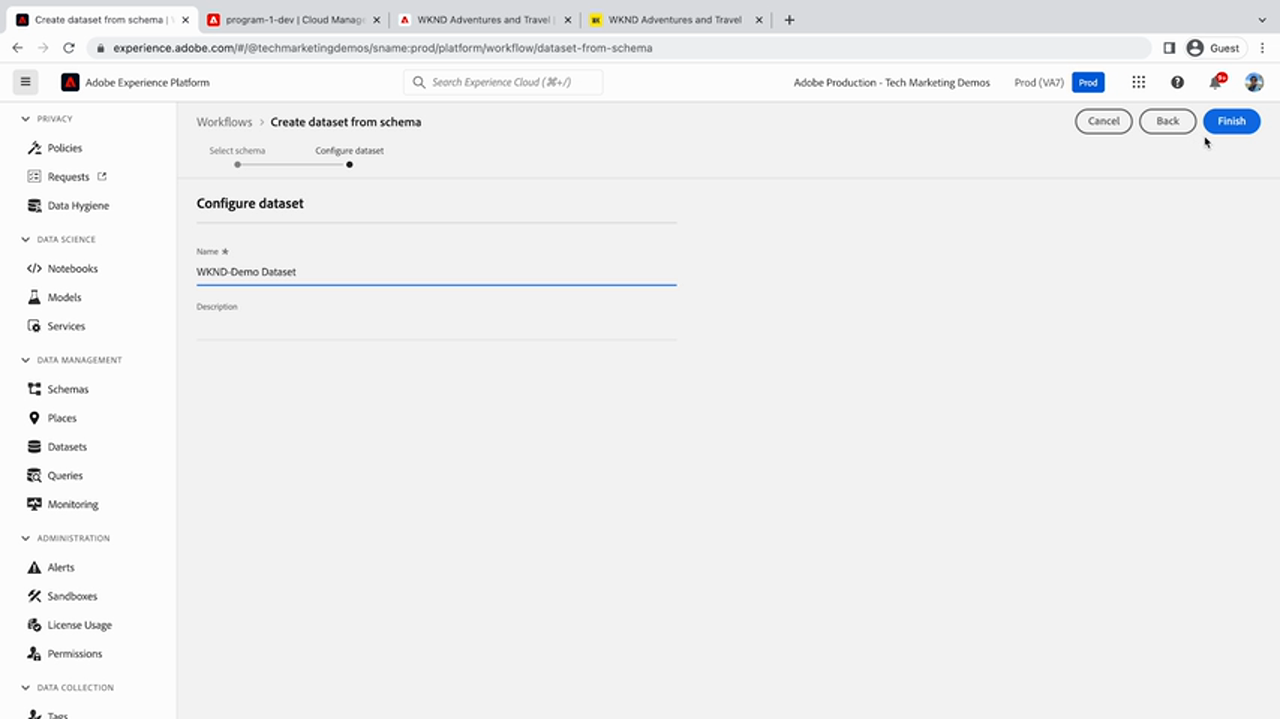Click the Services icon in sidebar

(34, 326)
